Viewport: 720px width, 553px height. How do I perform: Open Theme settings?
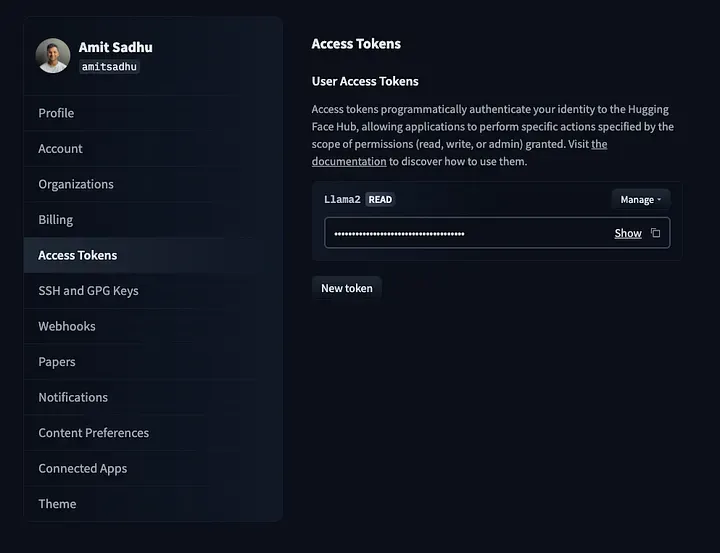(x=57, y=504)
